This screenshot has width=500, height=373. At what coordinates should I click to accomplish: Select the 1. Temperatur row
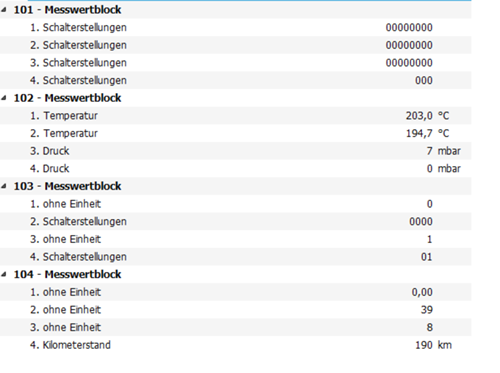[x=236, y=116]
